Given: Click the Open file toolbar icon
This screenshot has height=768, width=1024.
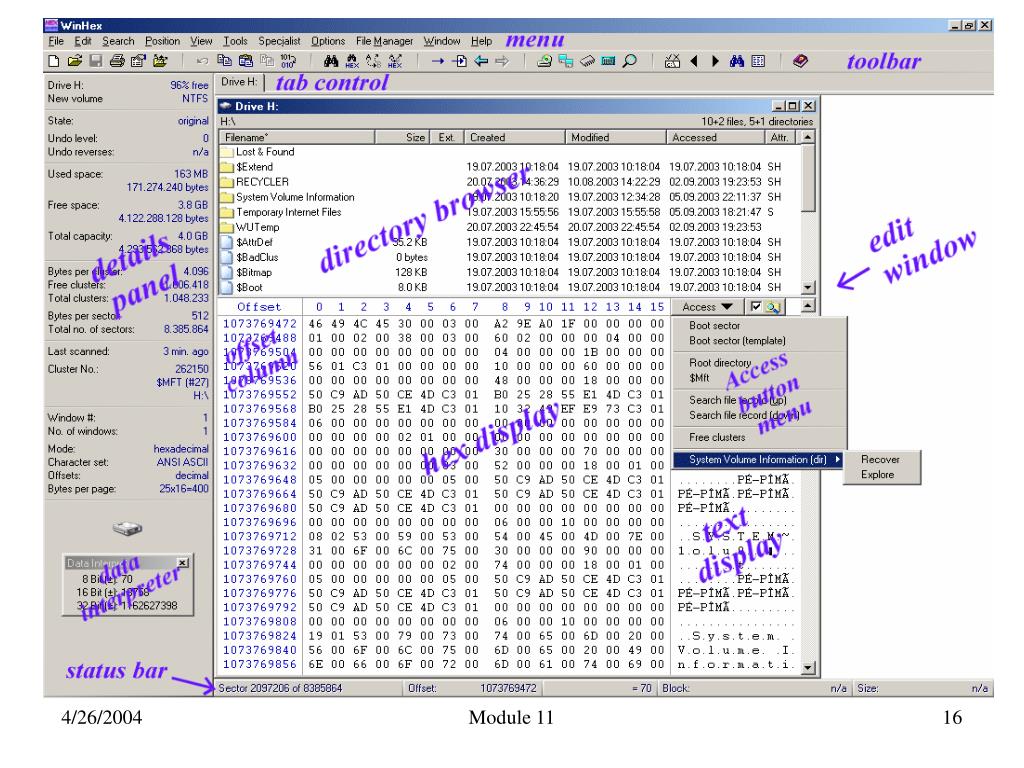Looking at the screenshot, I should click(75, 61).
